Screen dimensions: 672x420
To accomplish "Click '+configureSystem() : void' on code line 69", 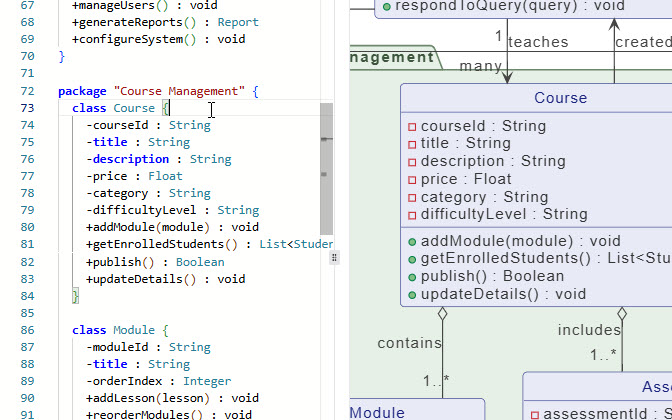I will click(159, 39).
